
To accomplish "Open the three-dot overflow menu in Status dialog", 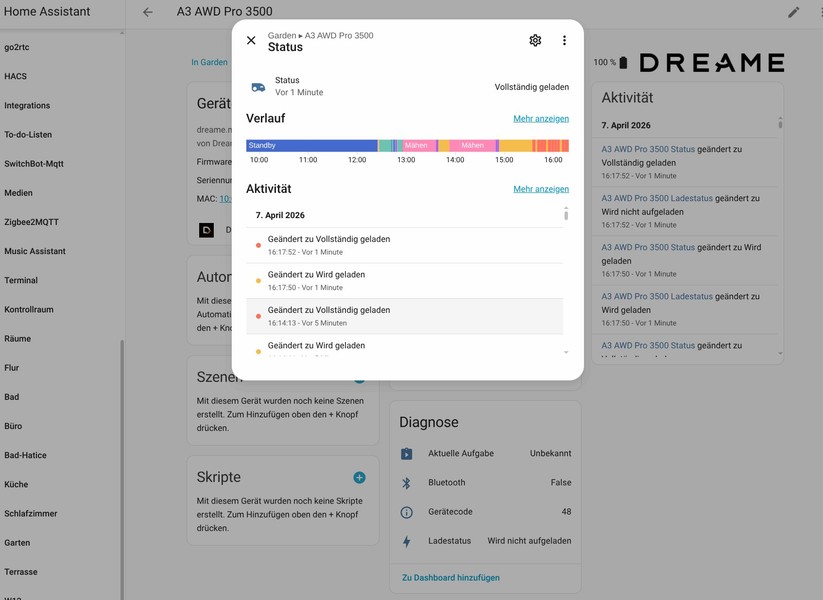I will coord(564,40).
